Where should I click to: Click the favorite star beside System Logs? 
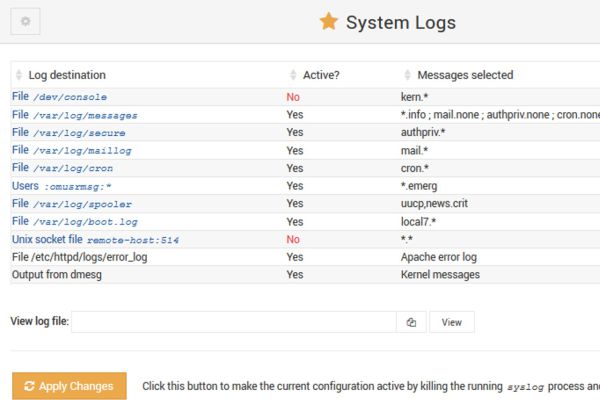[x=329, y=21]
